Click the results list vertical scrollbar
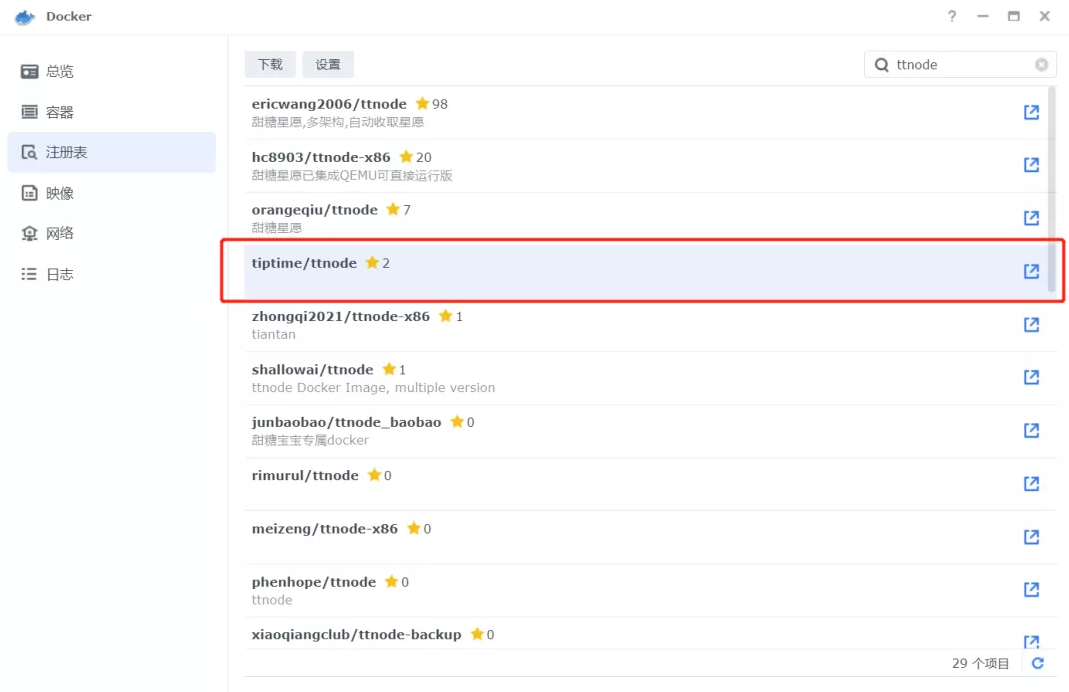 (x=1051, y=190)
